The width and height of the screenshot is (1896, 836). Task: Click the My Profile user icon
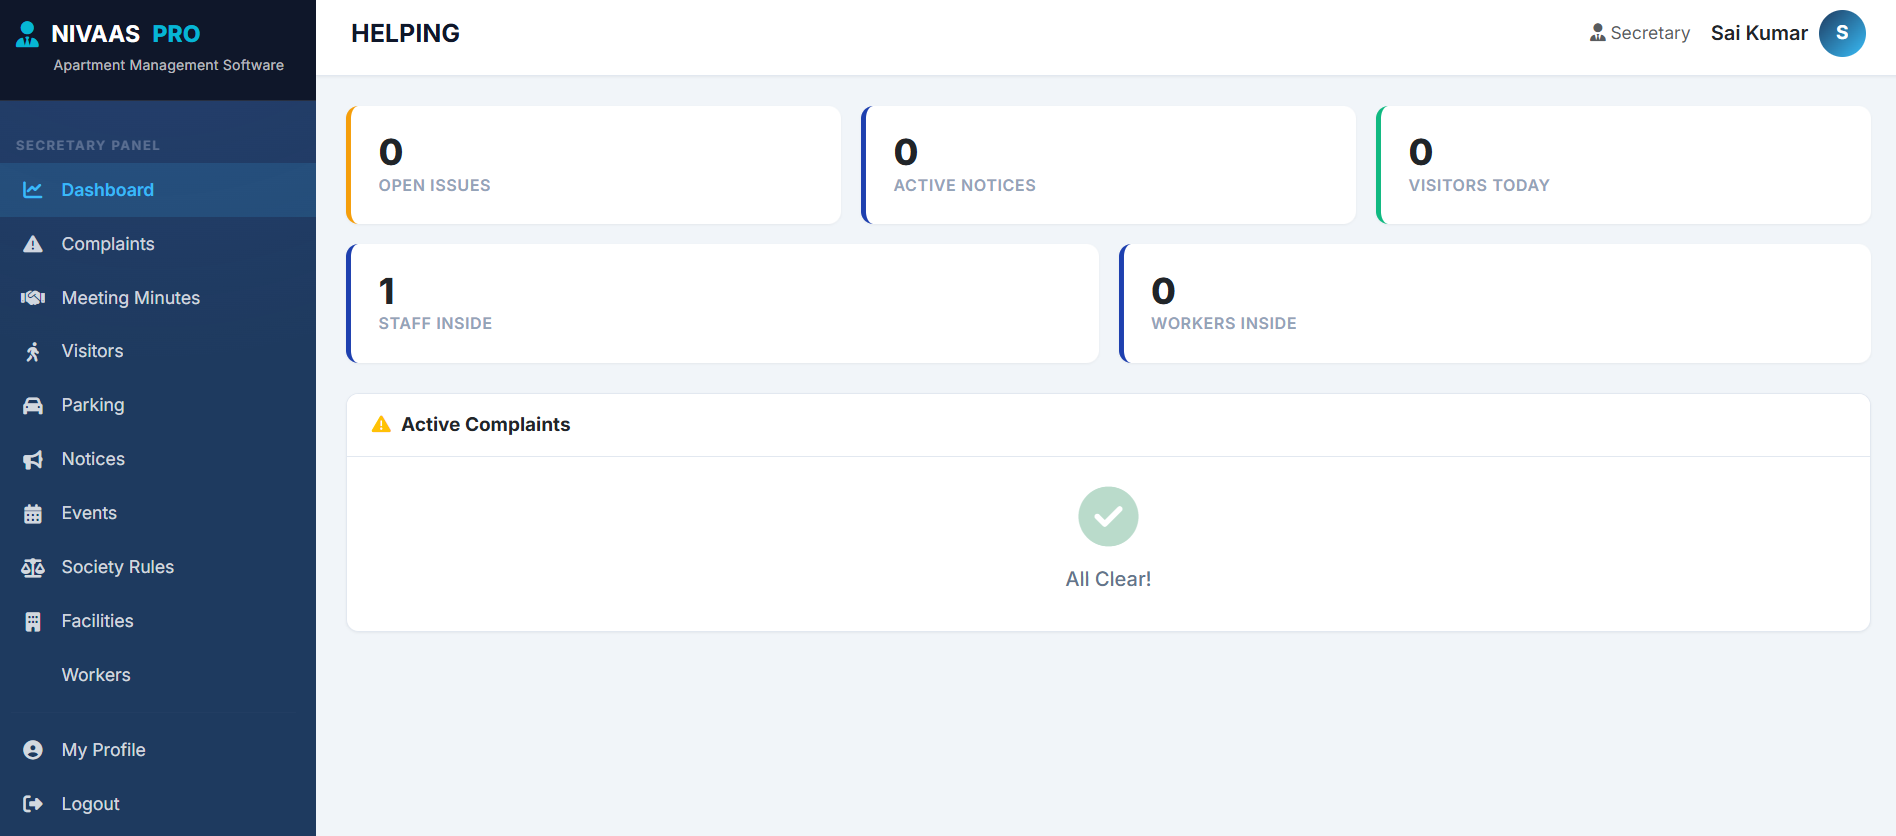tap(33, 750)
